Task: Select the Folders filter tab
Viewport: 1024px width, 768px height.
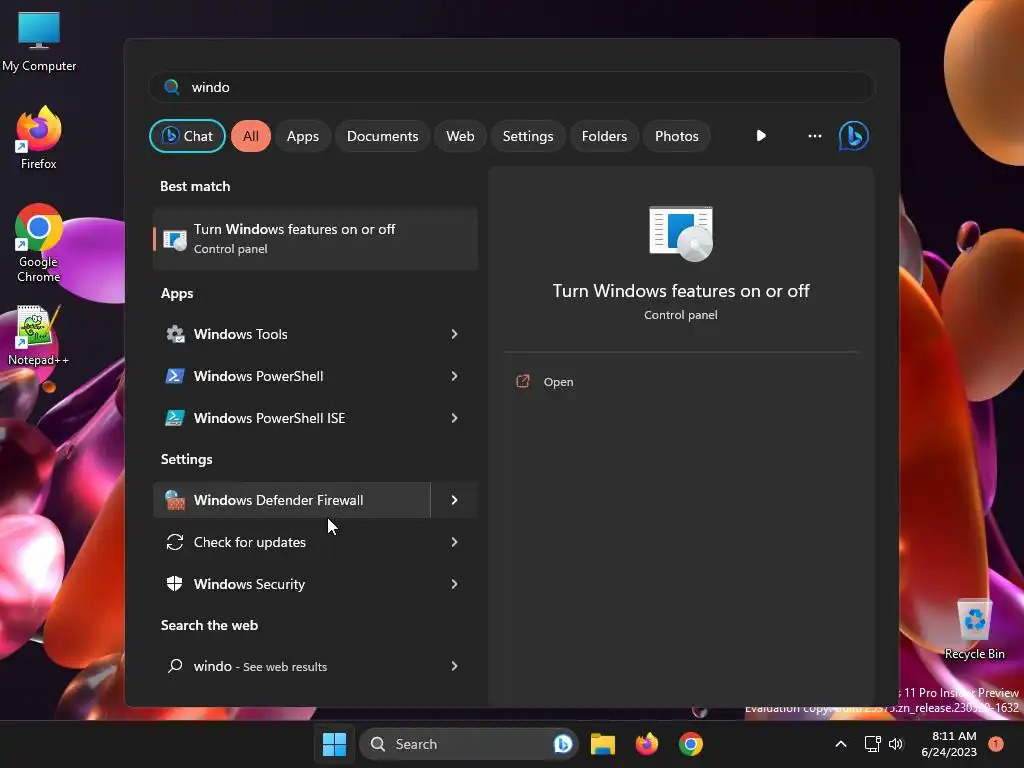Action: point(604,136)
